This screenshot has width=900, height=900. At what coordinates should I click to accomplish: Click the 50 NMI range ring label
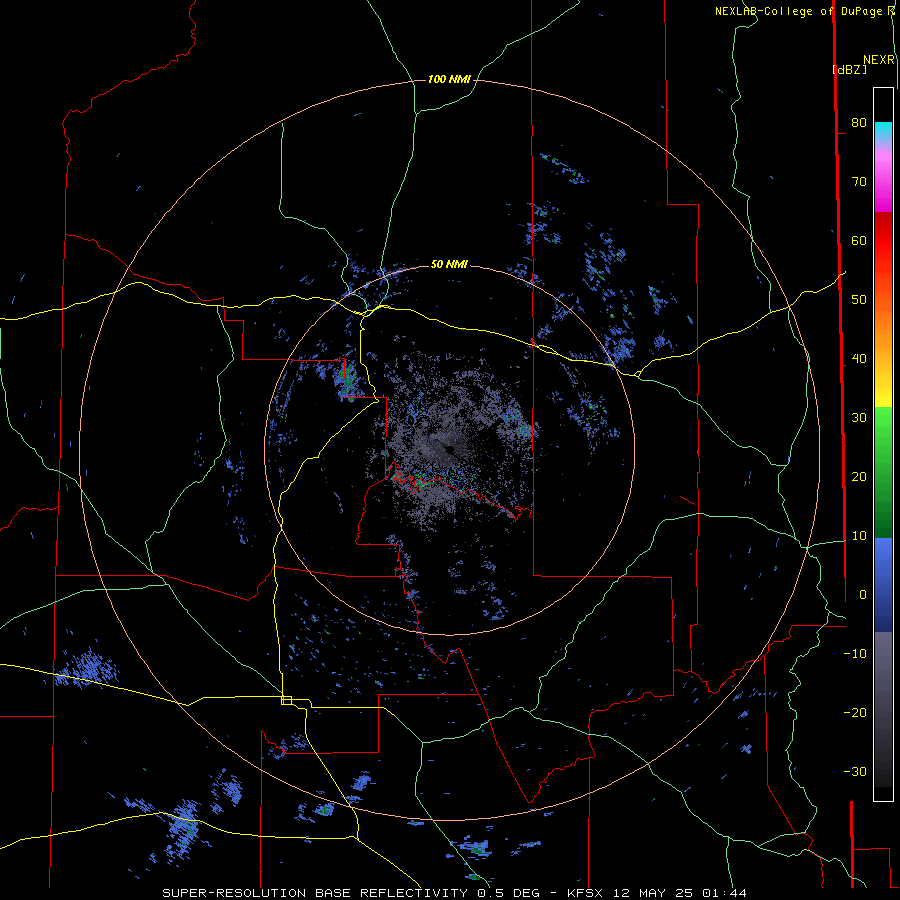click(x=449, y=264)
